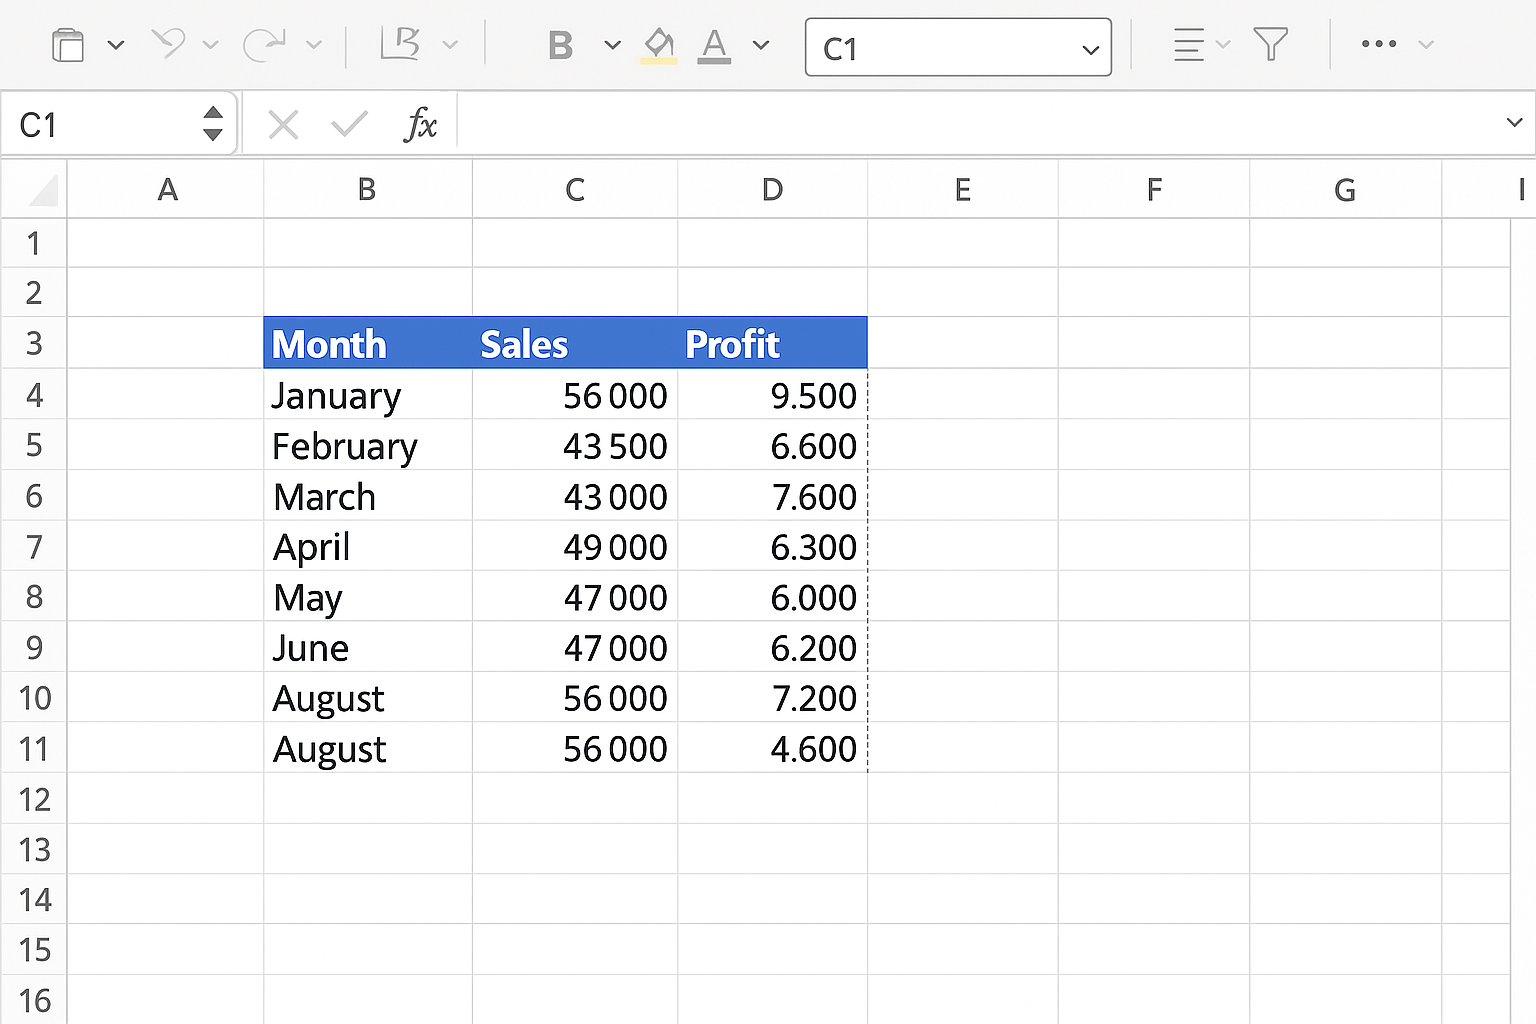Expand the alignment options arrow
The image size is (1536, 1024).
point(1222,45)
